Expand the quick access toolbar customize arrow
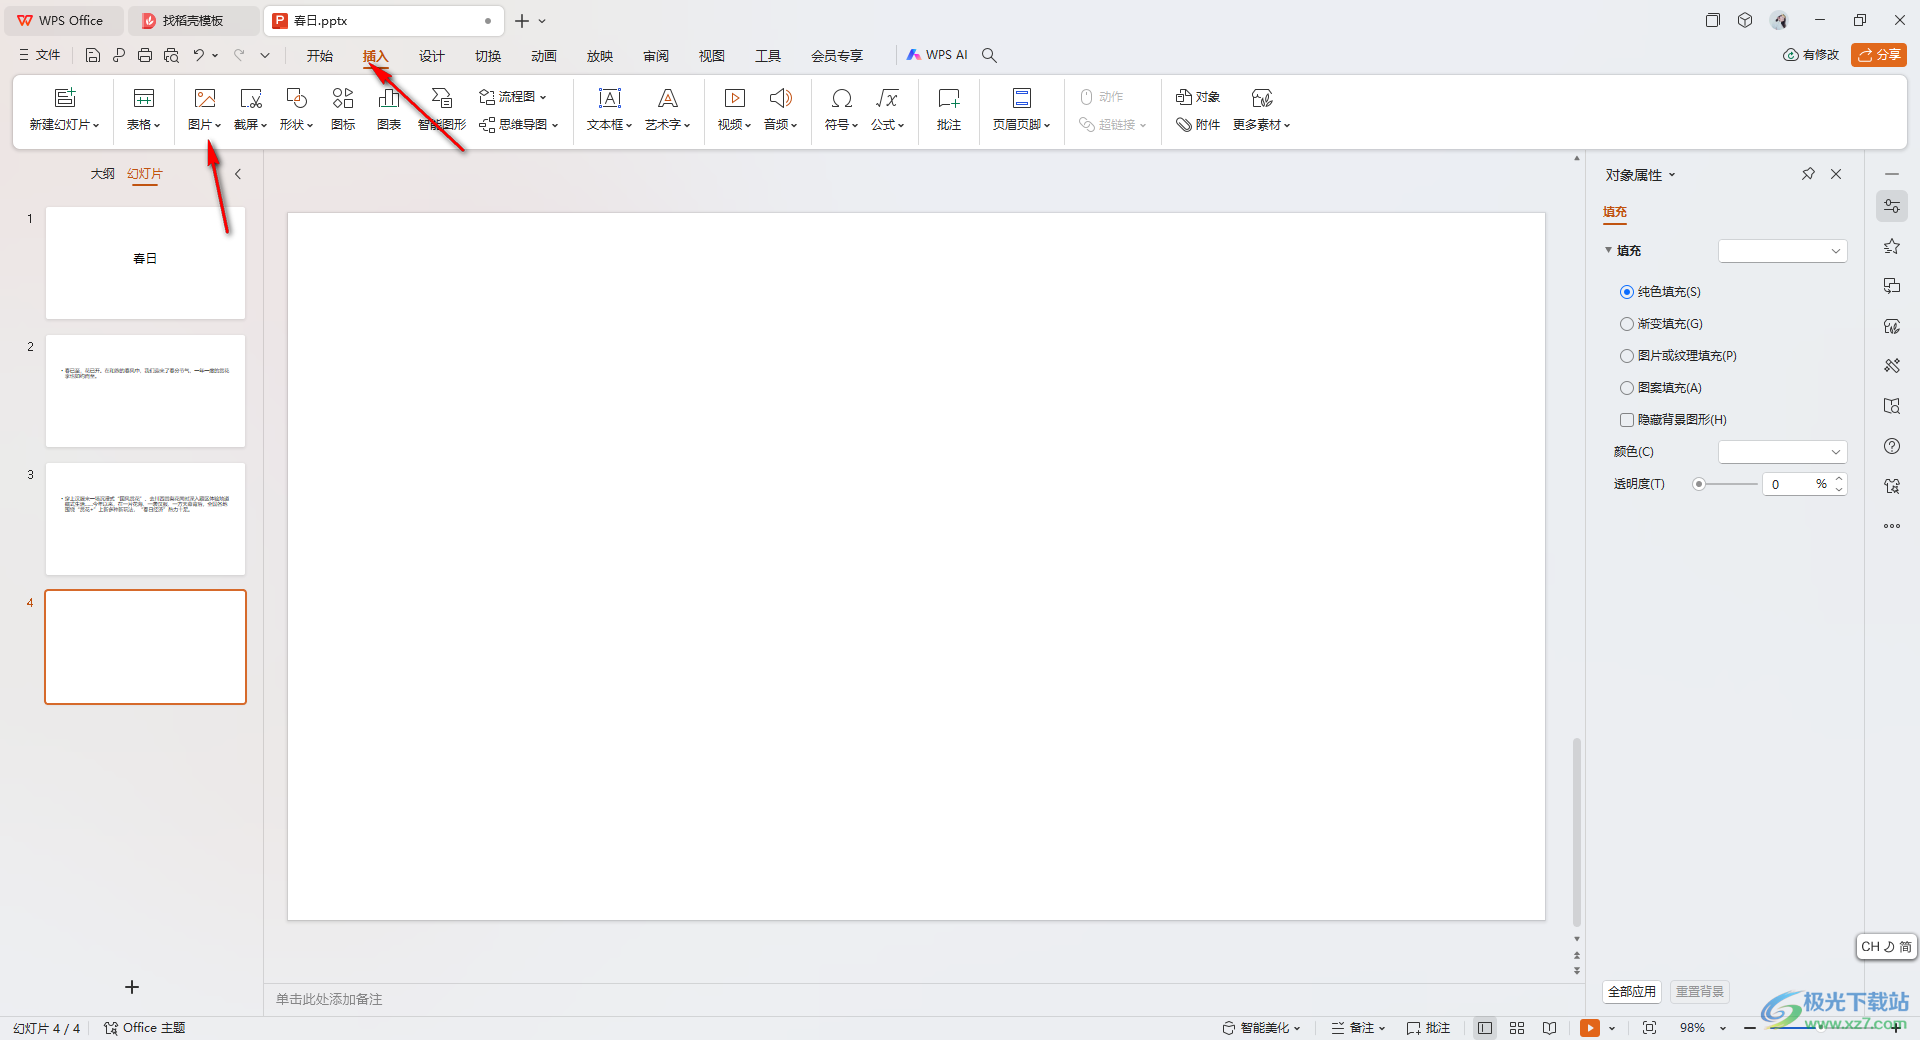The height and width of the screenshot is (1040, 1920). point(265,55)
